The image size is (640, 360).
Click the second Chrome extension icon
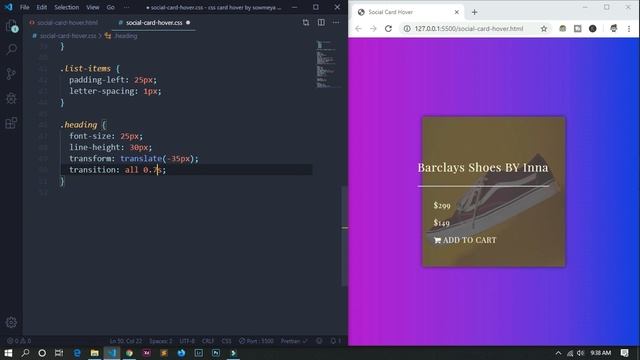tap(578, 29)
